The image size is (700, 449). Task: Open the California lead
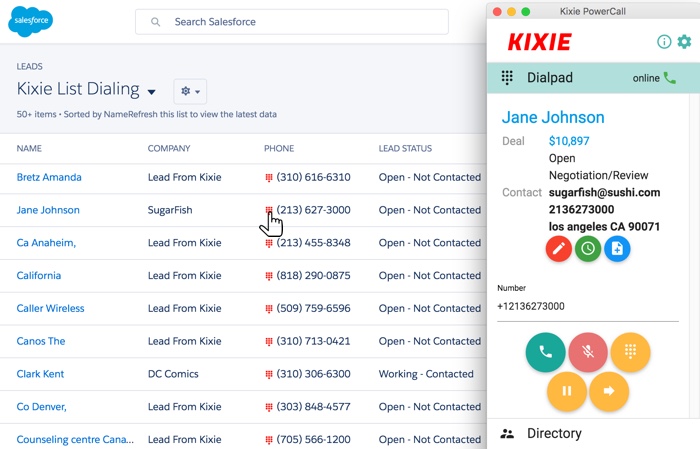[39, 275]
